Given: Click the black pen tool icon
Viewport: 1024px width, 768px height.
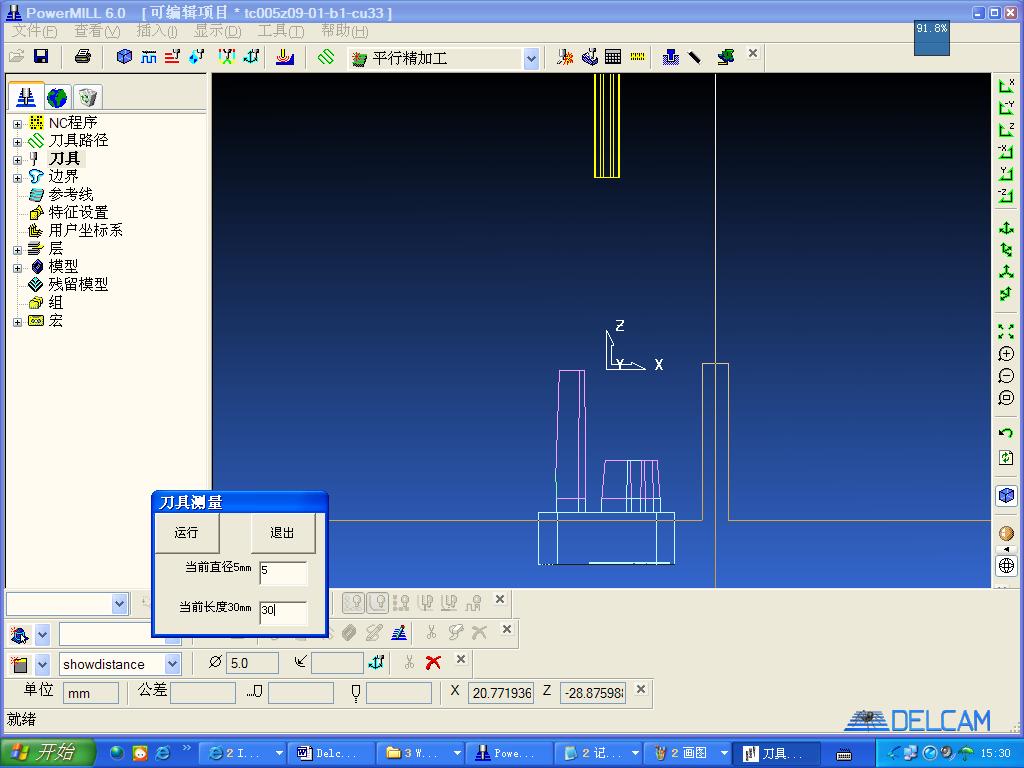Looking at the screenshot, I should coord(694,57).
